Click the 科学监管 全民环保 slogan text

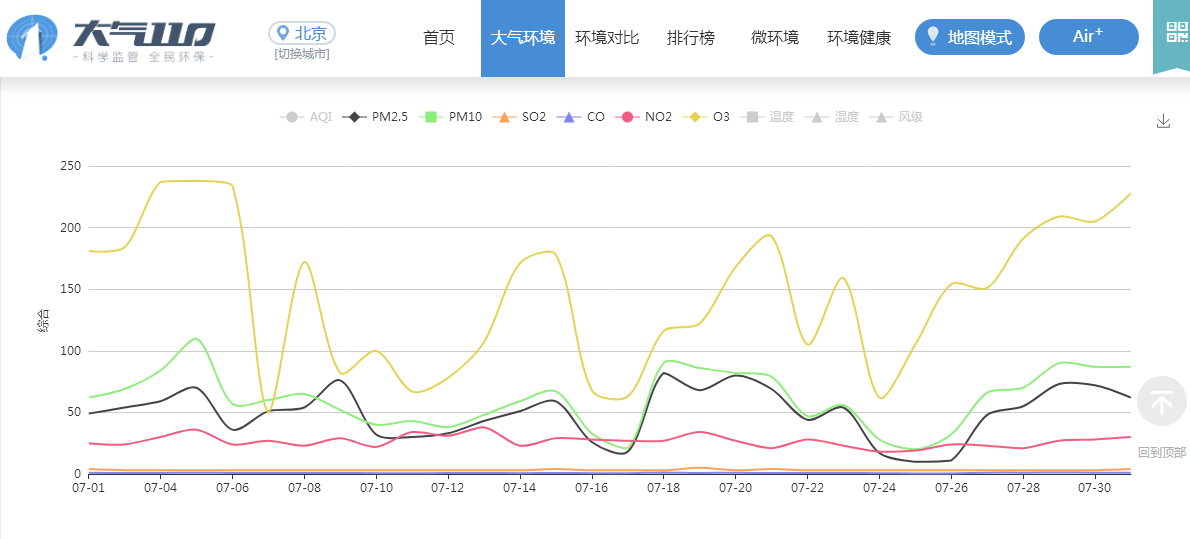coord(143,58)
